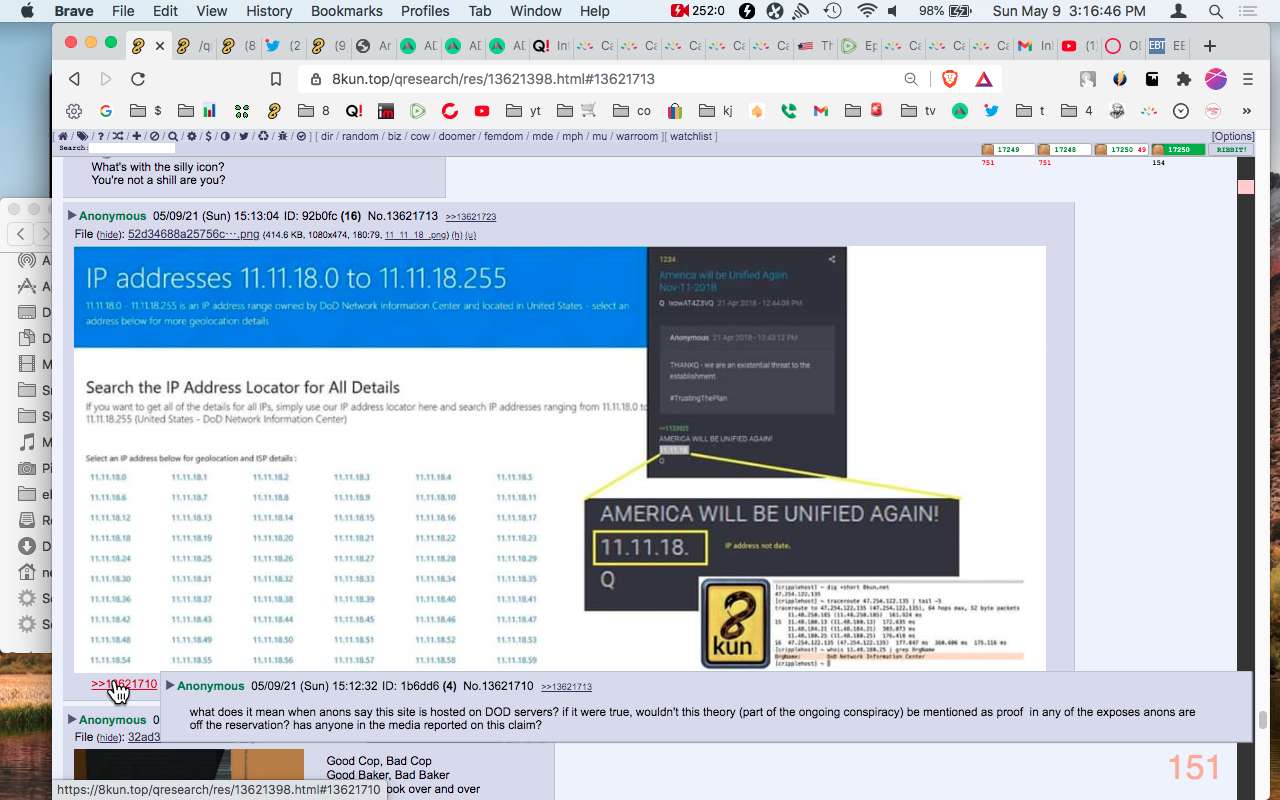
Task: Expand post menu arrow for No.13621710 preview
Action: [170, 685]
